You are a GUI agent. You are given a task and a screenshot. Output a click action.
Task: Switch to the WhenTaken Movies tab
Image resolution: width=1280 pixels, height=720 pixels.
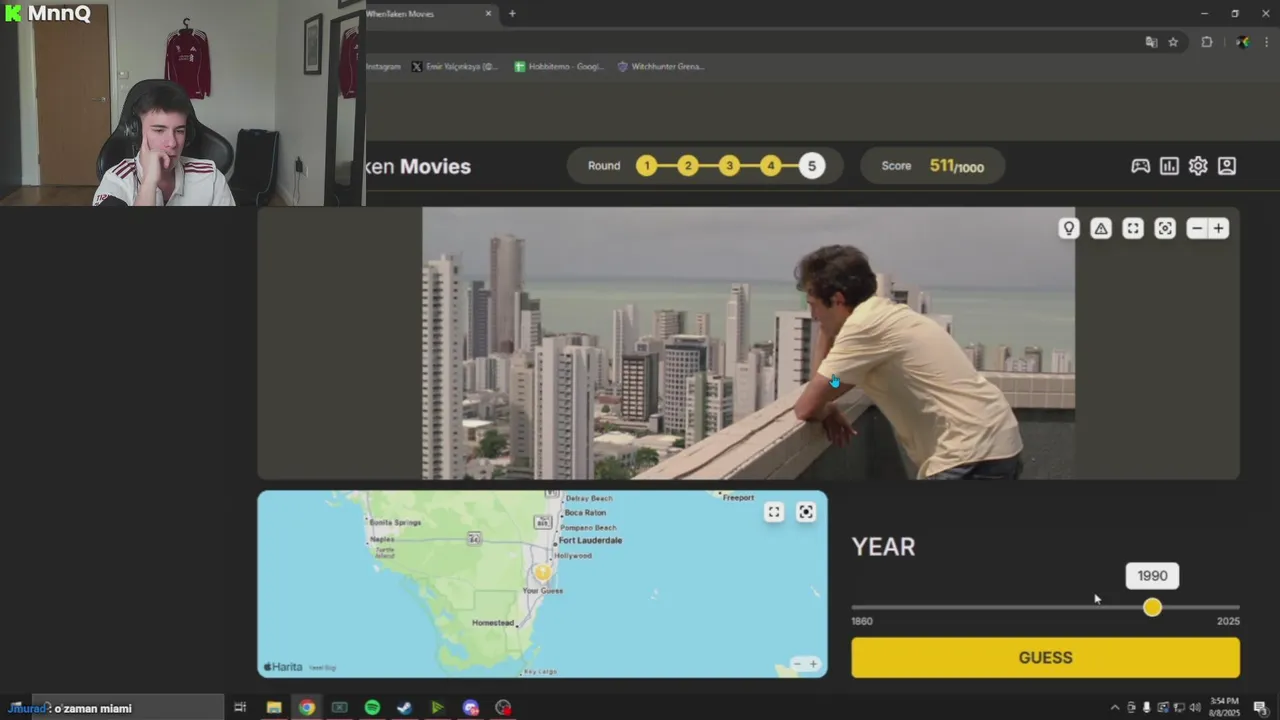425,14
